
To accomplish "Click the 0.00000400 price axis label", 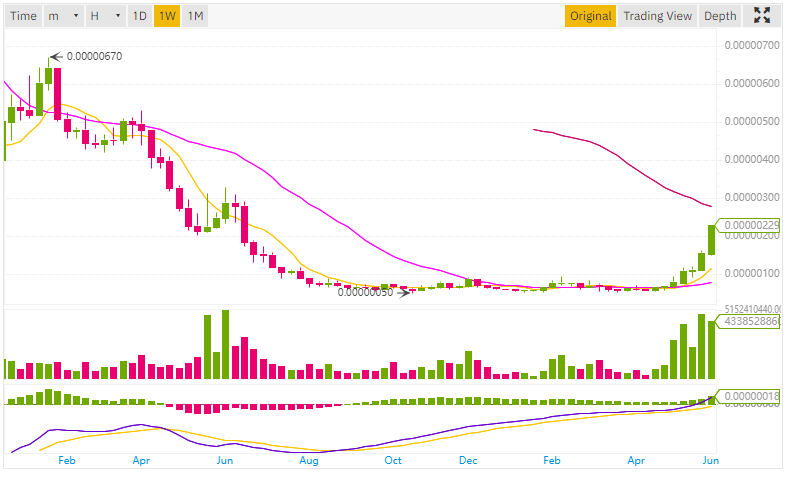I will pyautogui.click(x=752, y=160).
